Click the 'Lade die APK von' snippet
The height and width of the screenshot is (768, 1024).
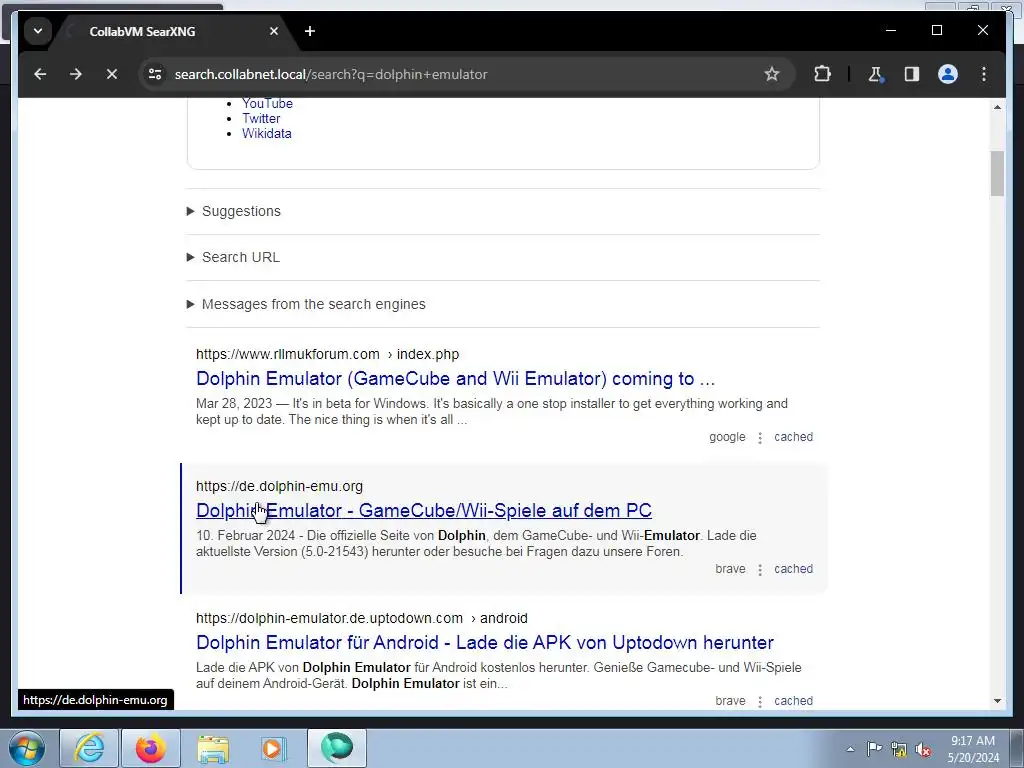coord(498,675)
